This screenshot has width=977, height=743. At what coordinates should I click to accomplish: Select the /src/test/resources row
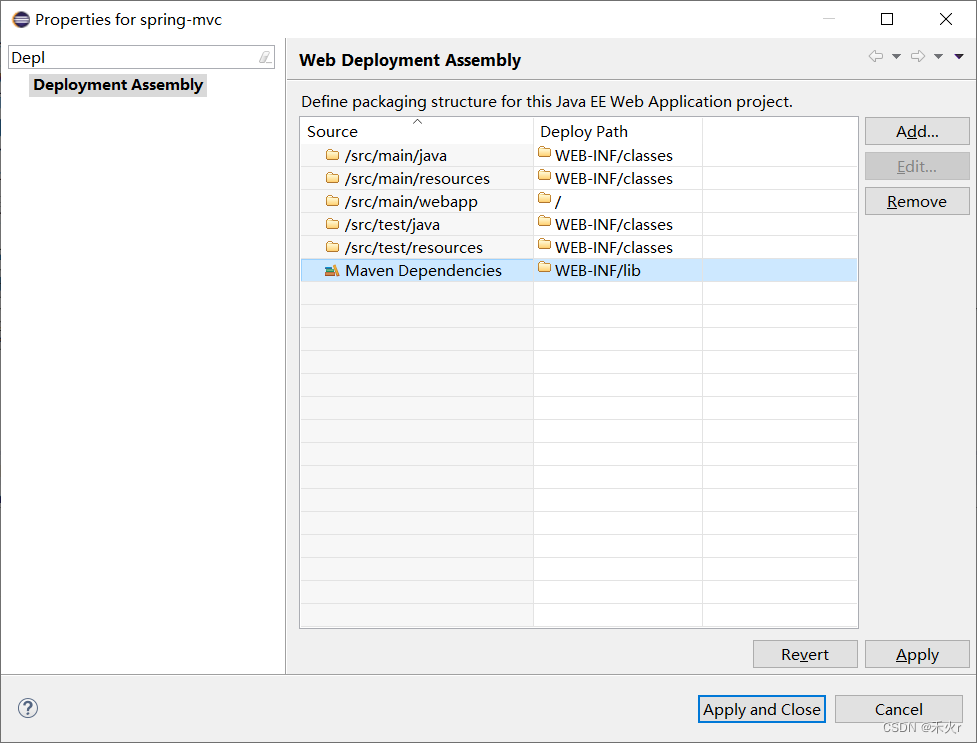click(x=414, y=247)
